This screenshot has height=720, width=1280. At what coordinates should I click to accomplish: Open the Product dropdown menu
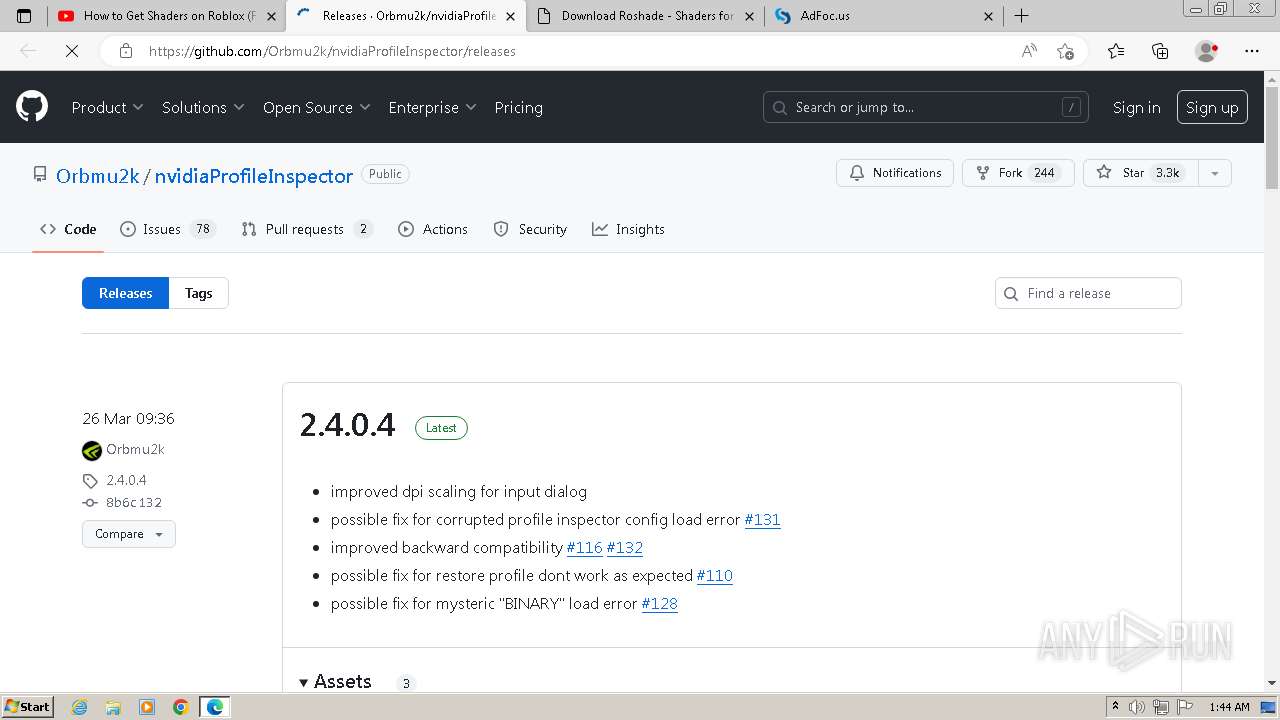(107, 107)
